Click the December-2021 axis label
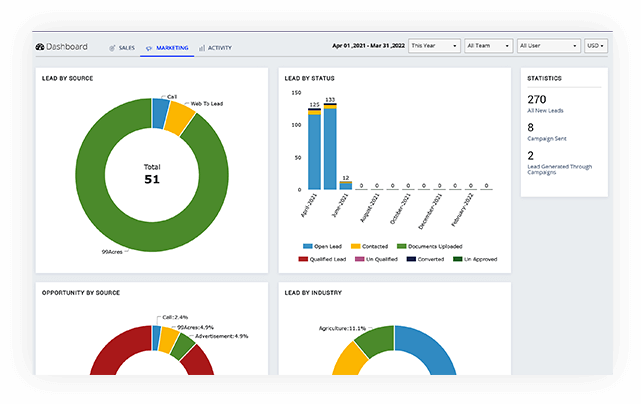Viewport: 641px width, 404px height. point(430,211)
